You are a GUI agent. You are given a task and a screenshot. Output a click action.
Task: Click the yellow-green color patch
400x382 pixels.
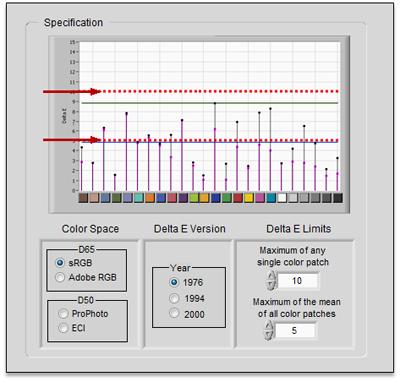click(x=194, y=198)
